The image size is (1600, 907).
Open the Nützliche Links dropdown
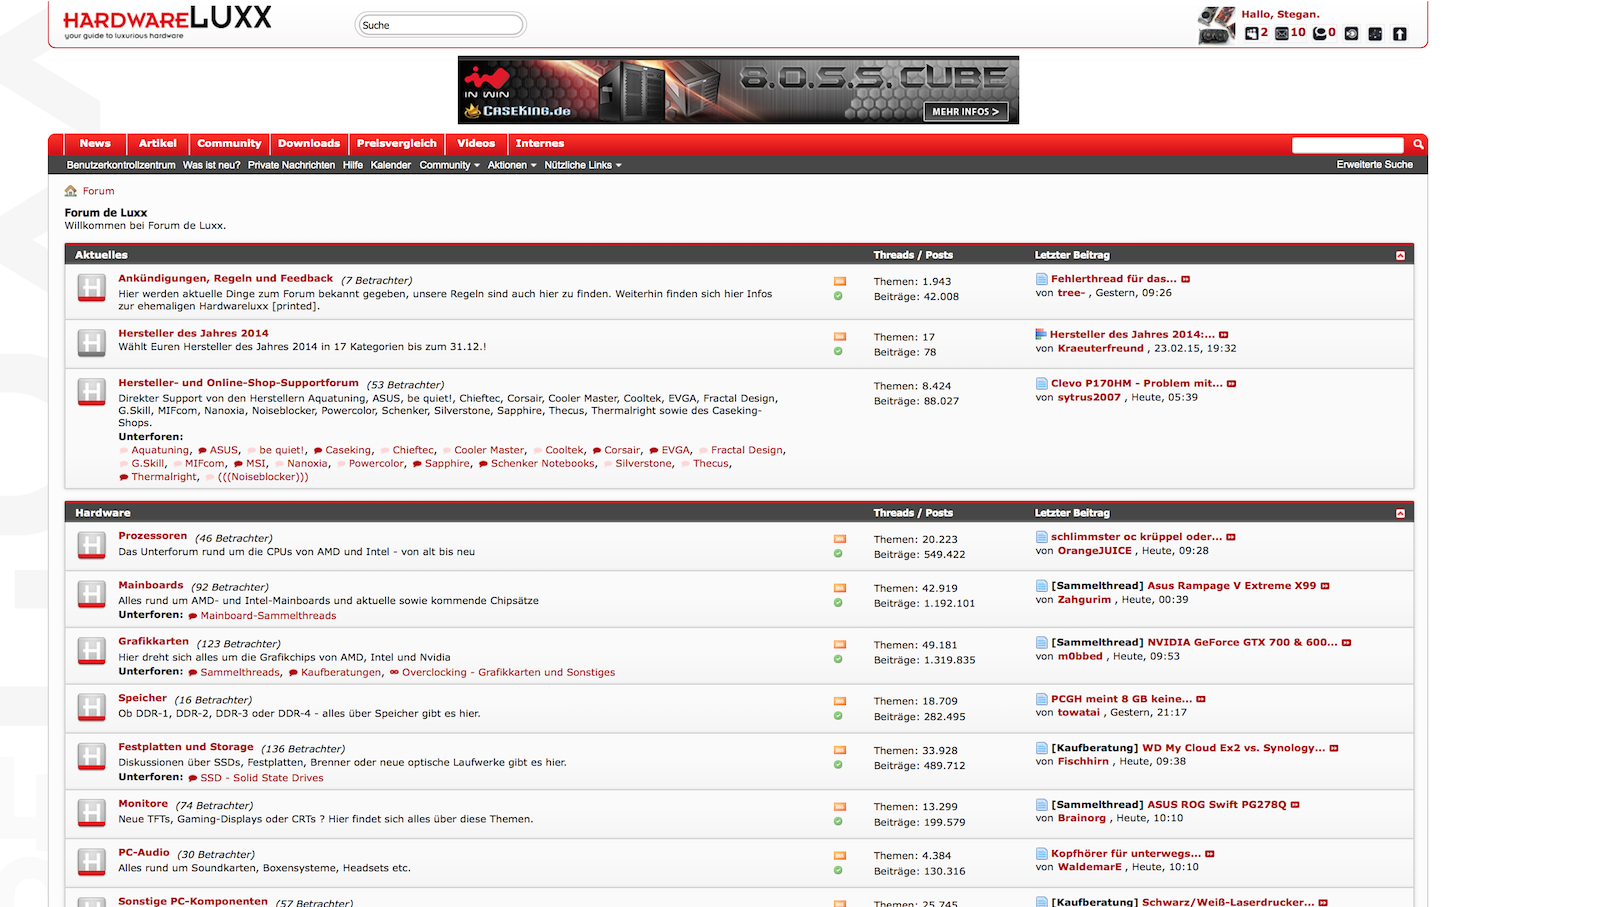point(583,165)
